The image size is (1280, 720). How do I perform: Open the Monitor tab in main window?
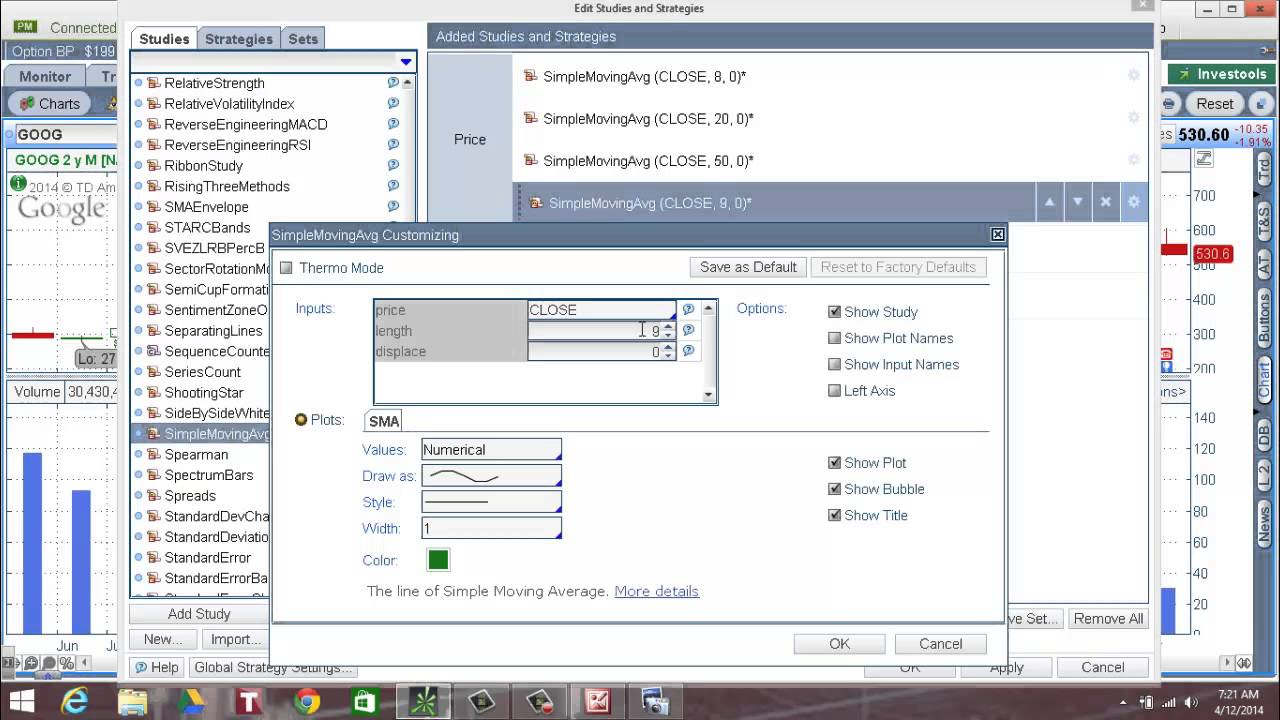[45, 76]
